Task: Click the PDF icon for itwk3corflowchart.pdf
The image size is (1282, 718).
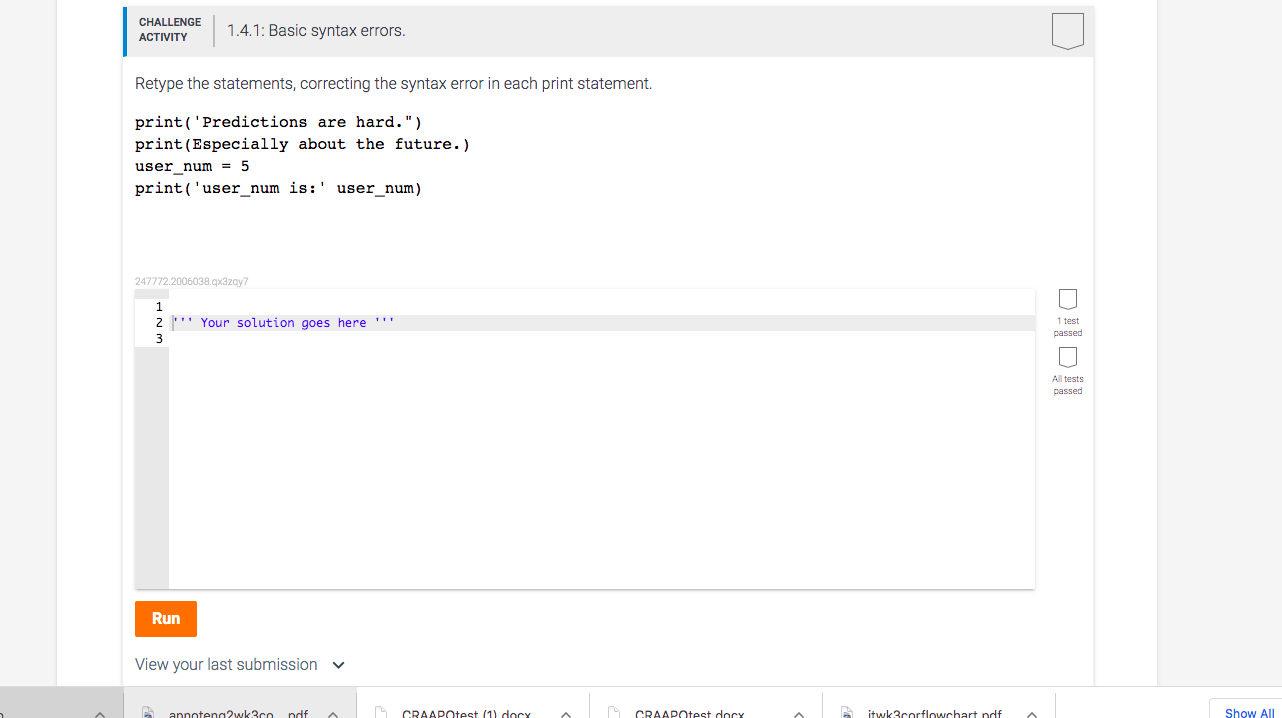Action: (846, 712)
